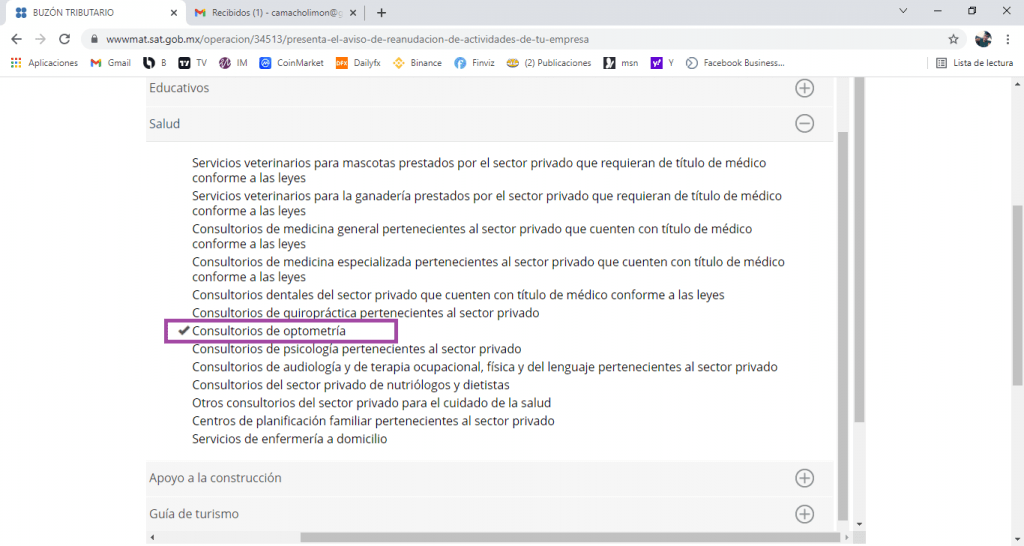Click inner panel scroll-left arrow
Image resolution: width=1024 pixels, height=546 pixels.
[x=152, y=538]
